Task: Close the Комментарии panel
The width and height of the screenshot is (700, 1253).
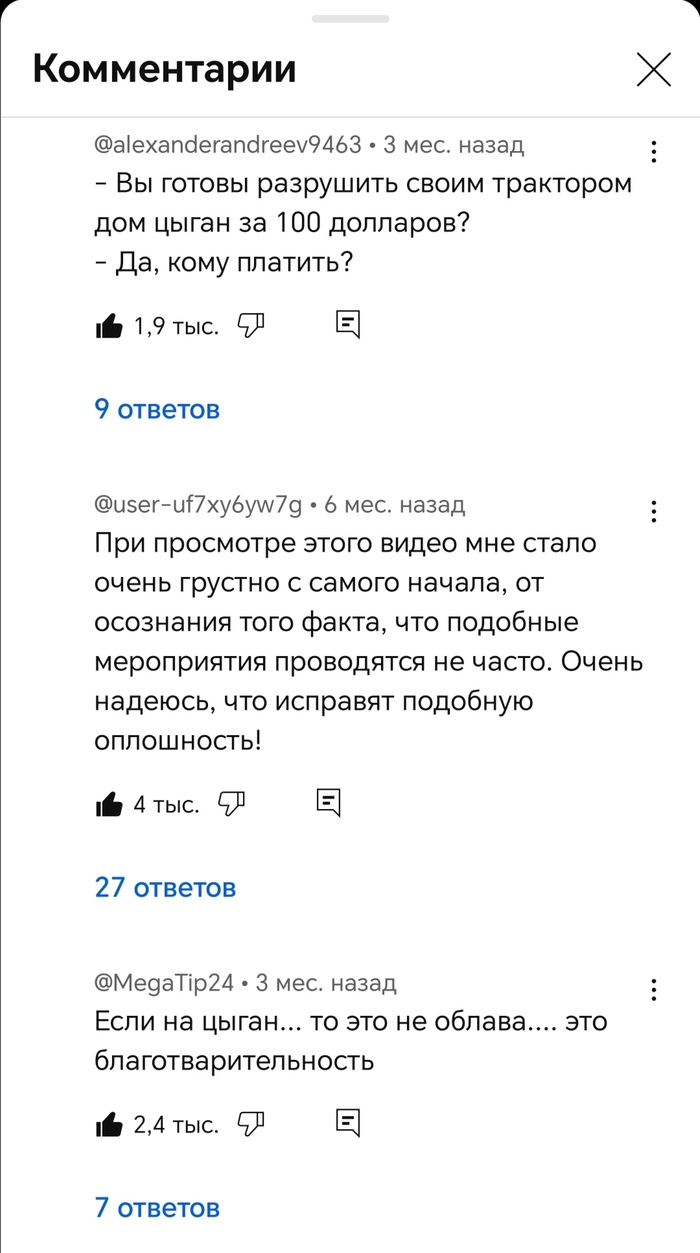Action: [x=654, y=69]
